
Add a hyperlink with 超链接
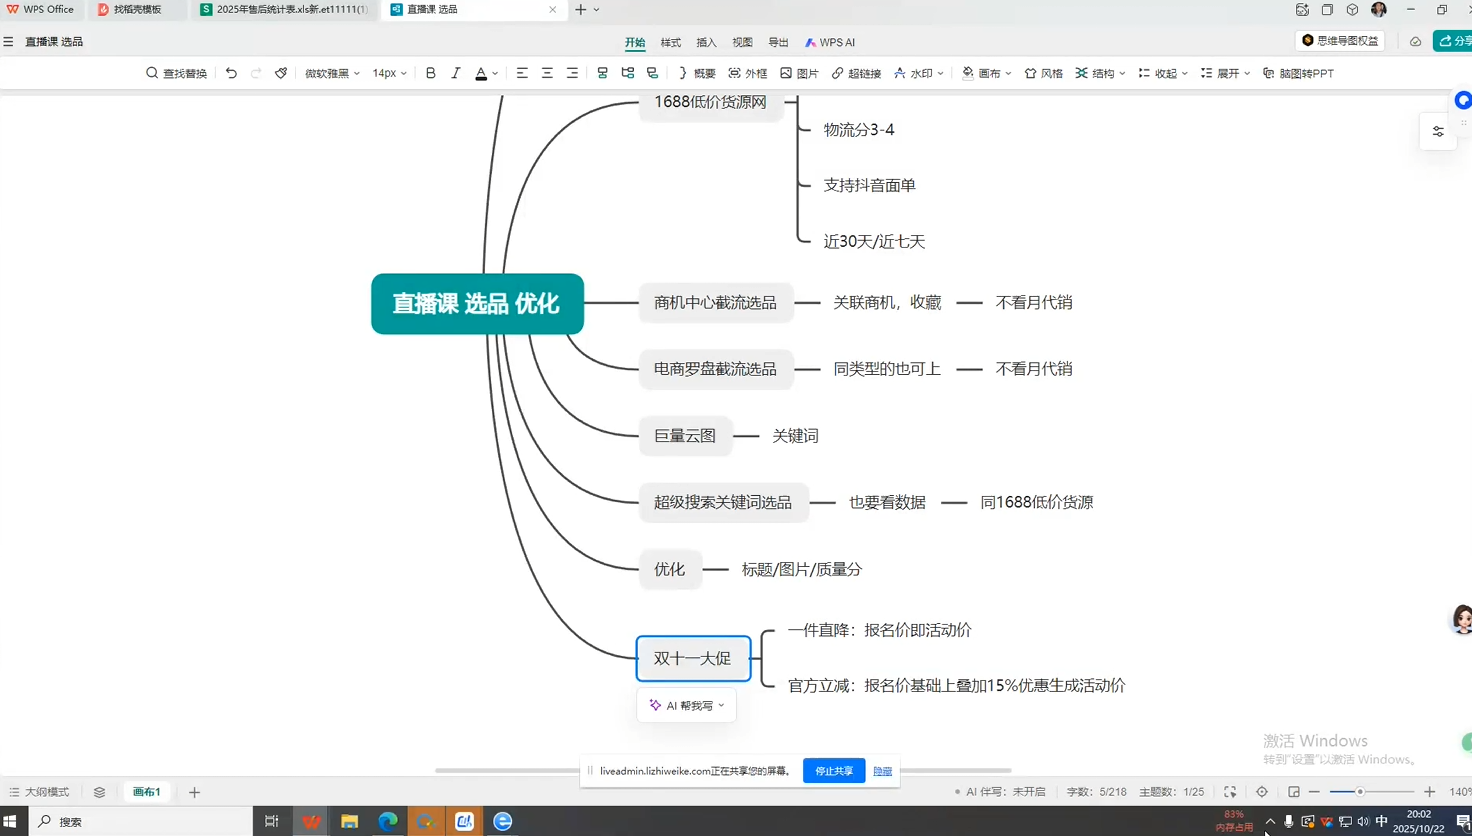[856, 73]
